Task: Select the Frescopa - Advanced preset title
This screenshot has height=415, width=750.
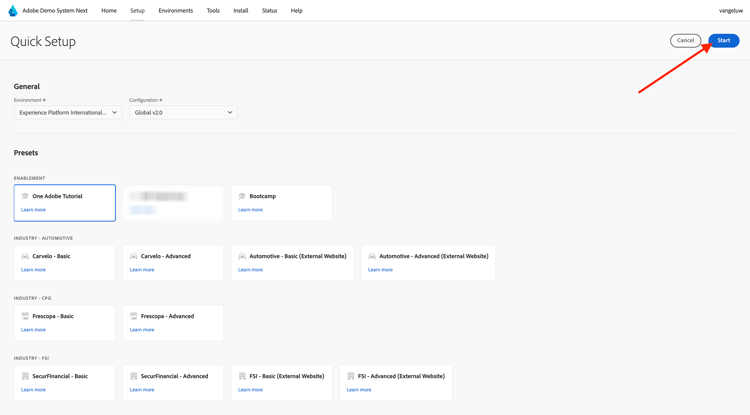Action: tap(167, 316)
